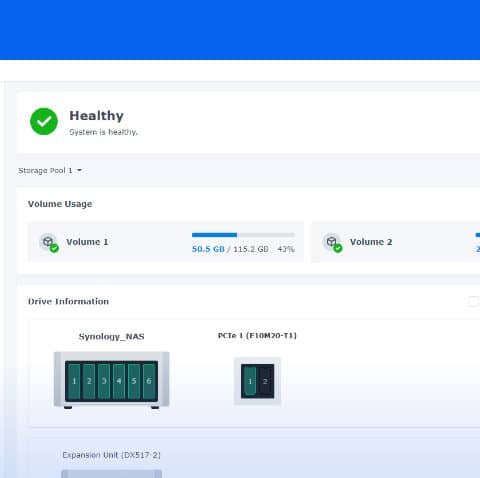Click the Expansion Unit (DX517-2) label
Image resolution: width=480 pixels, height=478 pixels.
pyautogui.click(x=111, y=455)
